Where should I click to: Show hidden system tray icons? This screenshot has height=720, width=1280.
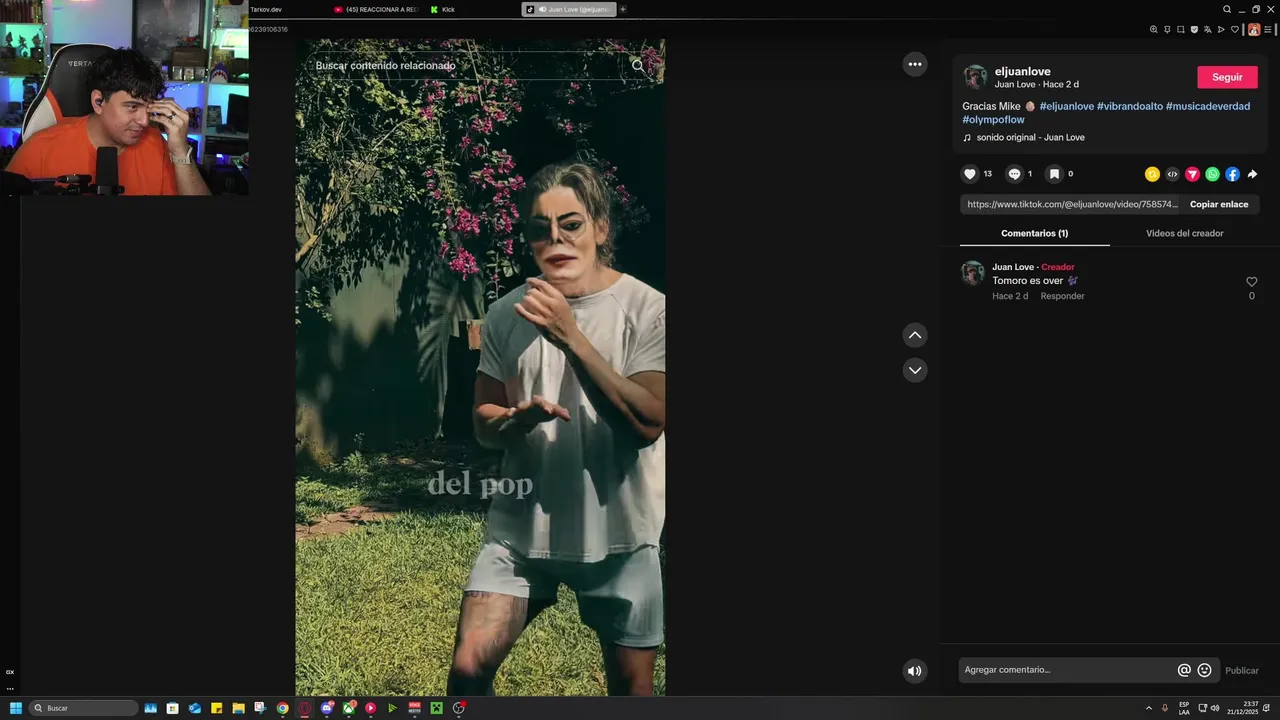[x=1148, y=708]
